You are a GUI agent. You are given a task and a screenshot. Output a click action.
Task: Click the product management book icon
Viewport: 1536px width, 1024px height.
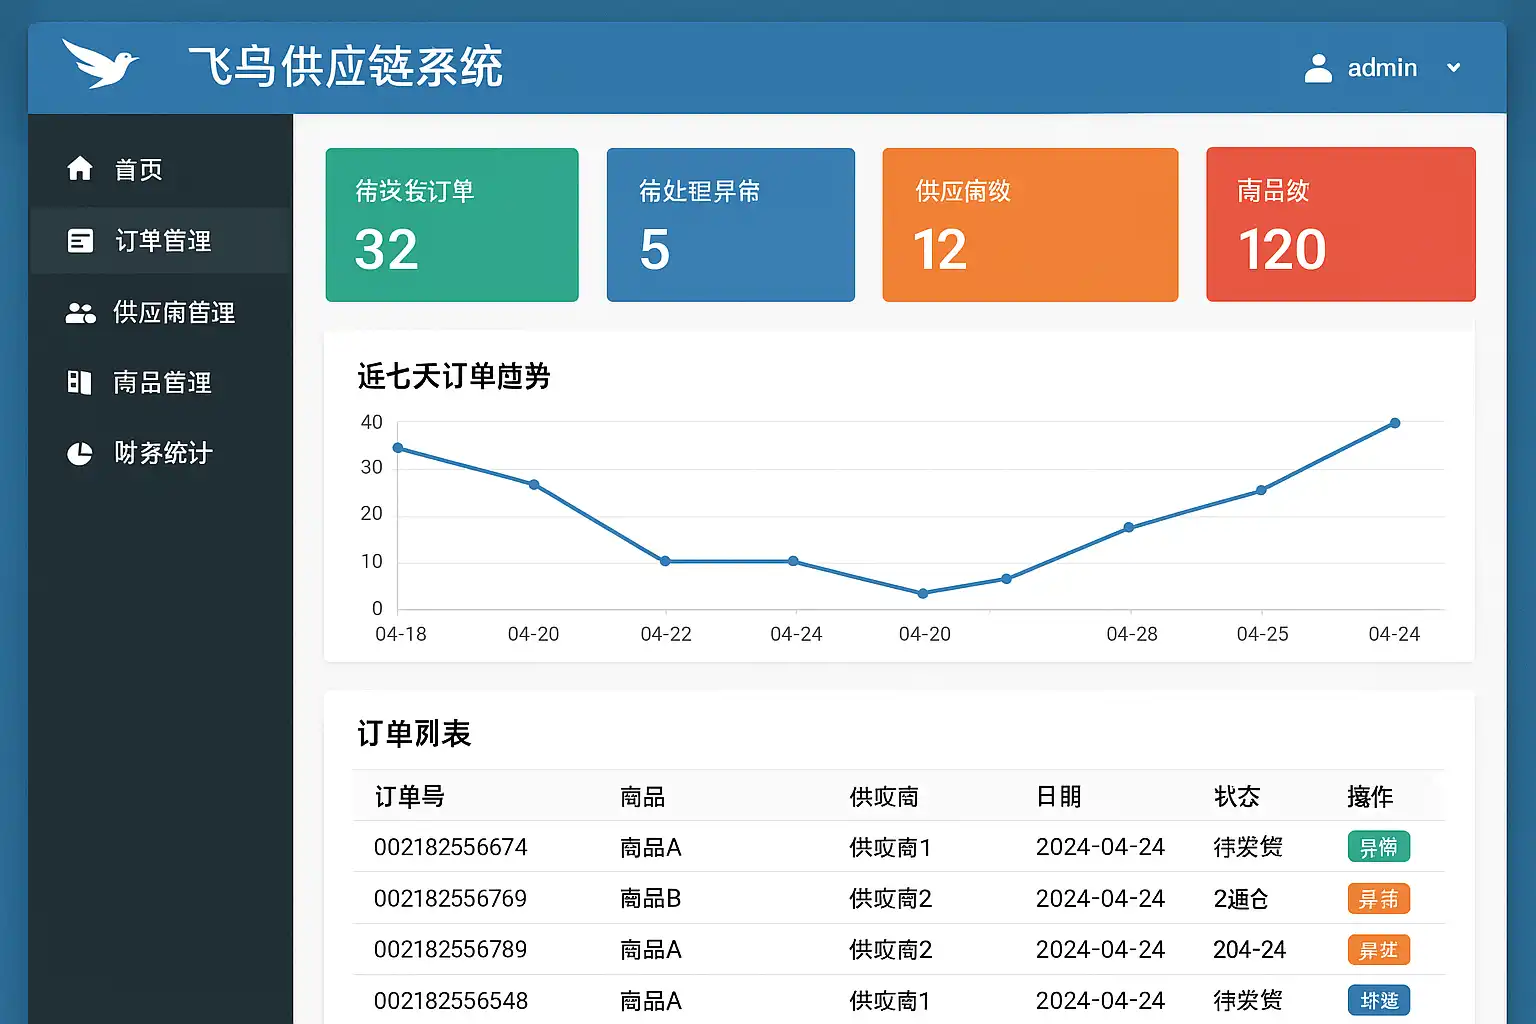pos(79,382)
